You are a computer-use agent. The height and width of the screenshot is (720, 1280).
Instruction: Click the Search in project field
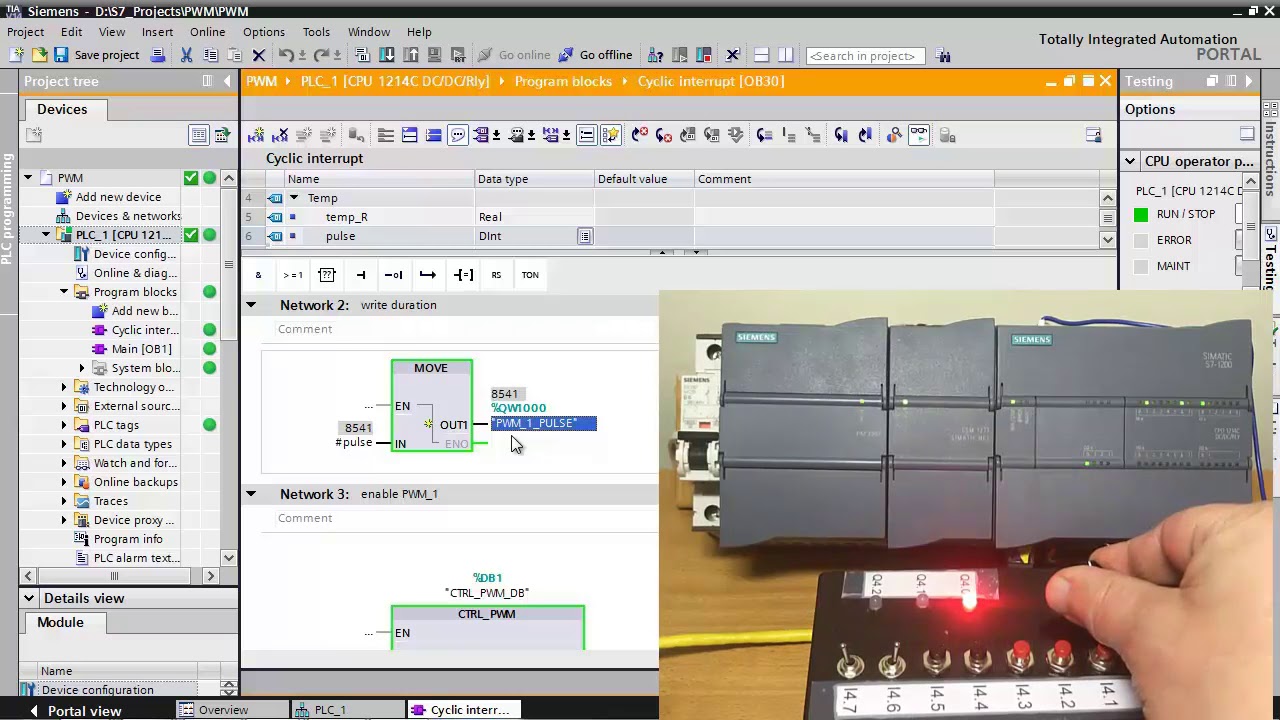coord(864,55)
